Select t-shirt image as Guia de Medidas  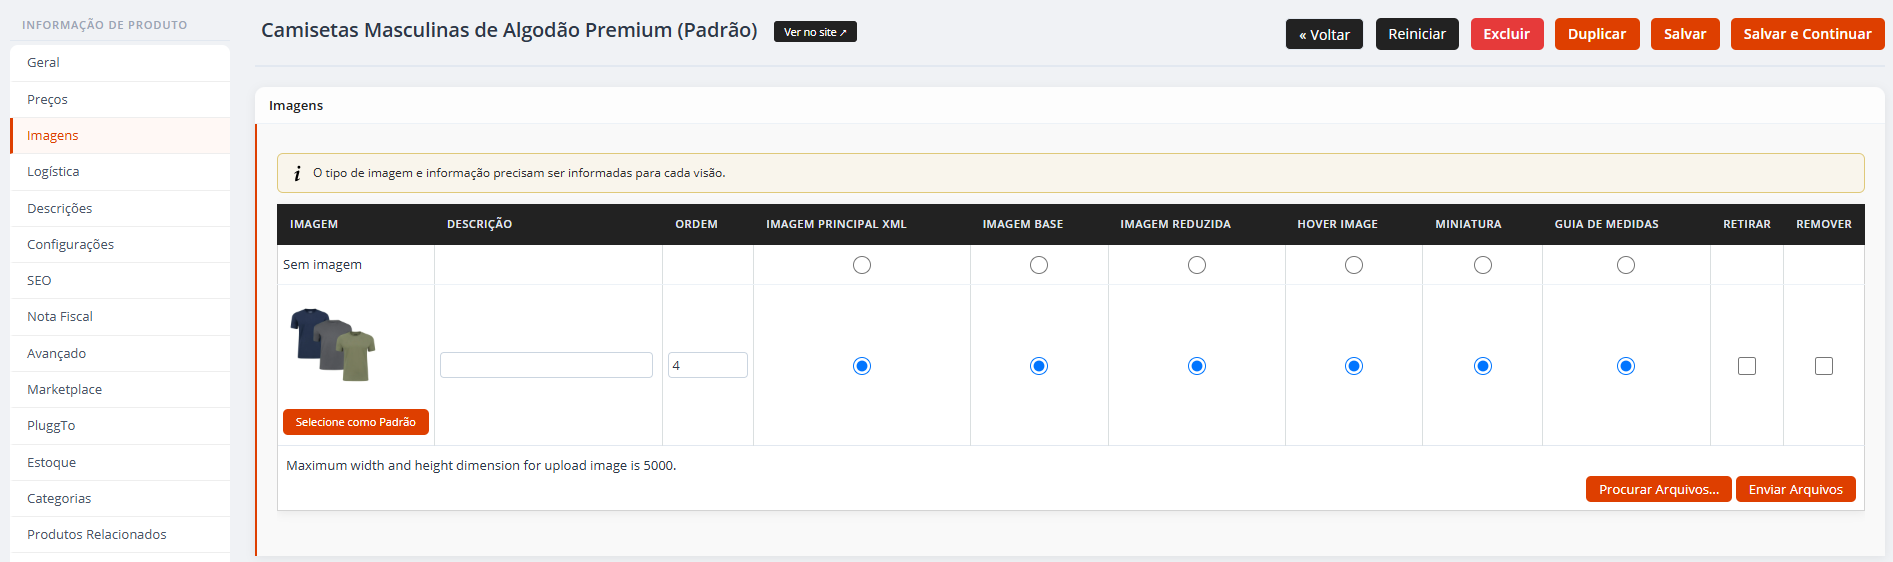tap(1626, 366)
